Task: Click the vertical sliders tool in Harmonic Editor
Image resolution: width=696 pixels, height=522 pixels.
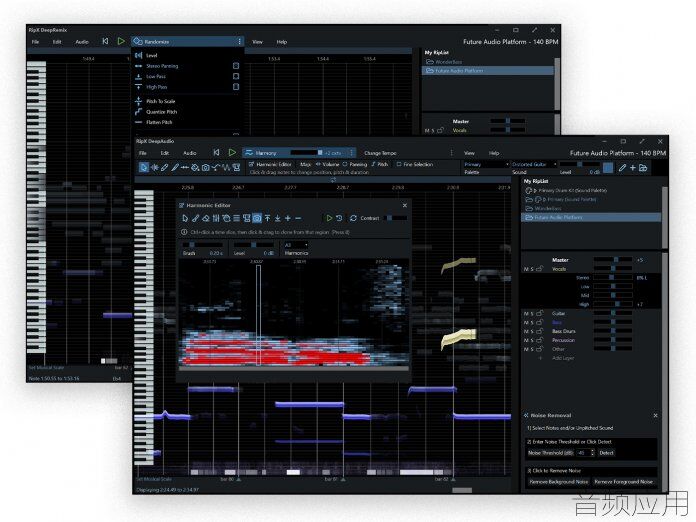Action: (x=216, y=218)
